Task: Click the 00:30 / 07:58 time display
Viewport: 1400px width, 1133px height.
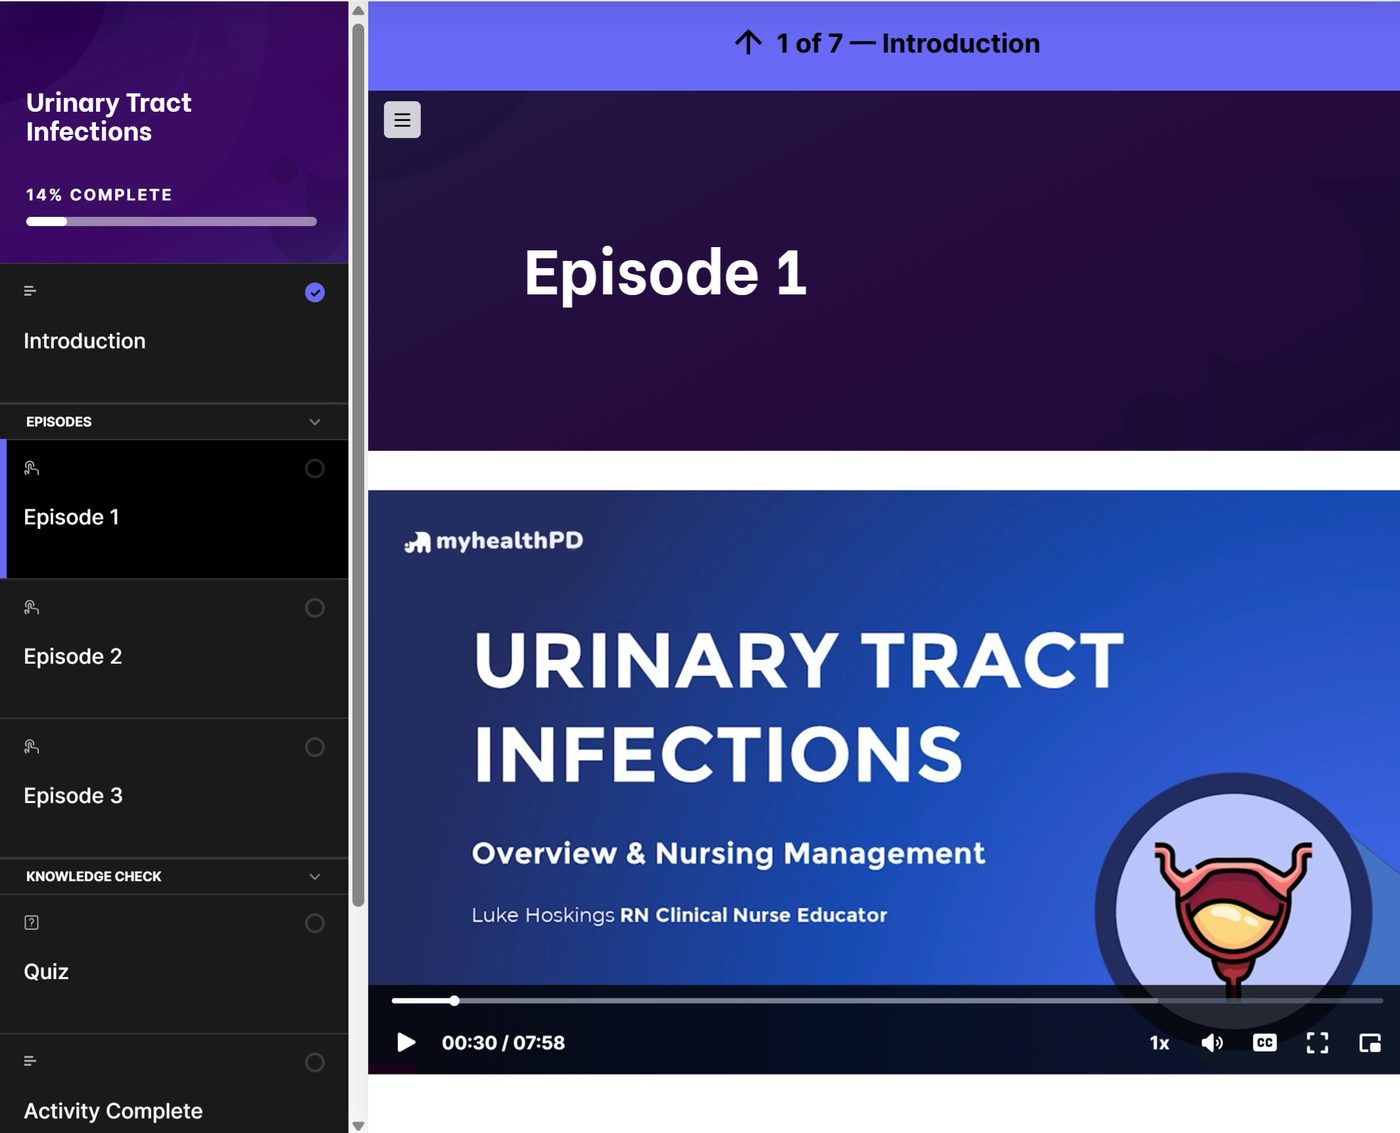Action: (x=503, y=1043)
